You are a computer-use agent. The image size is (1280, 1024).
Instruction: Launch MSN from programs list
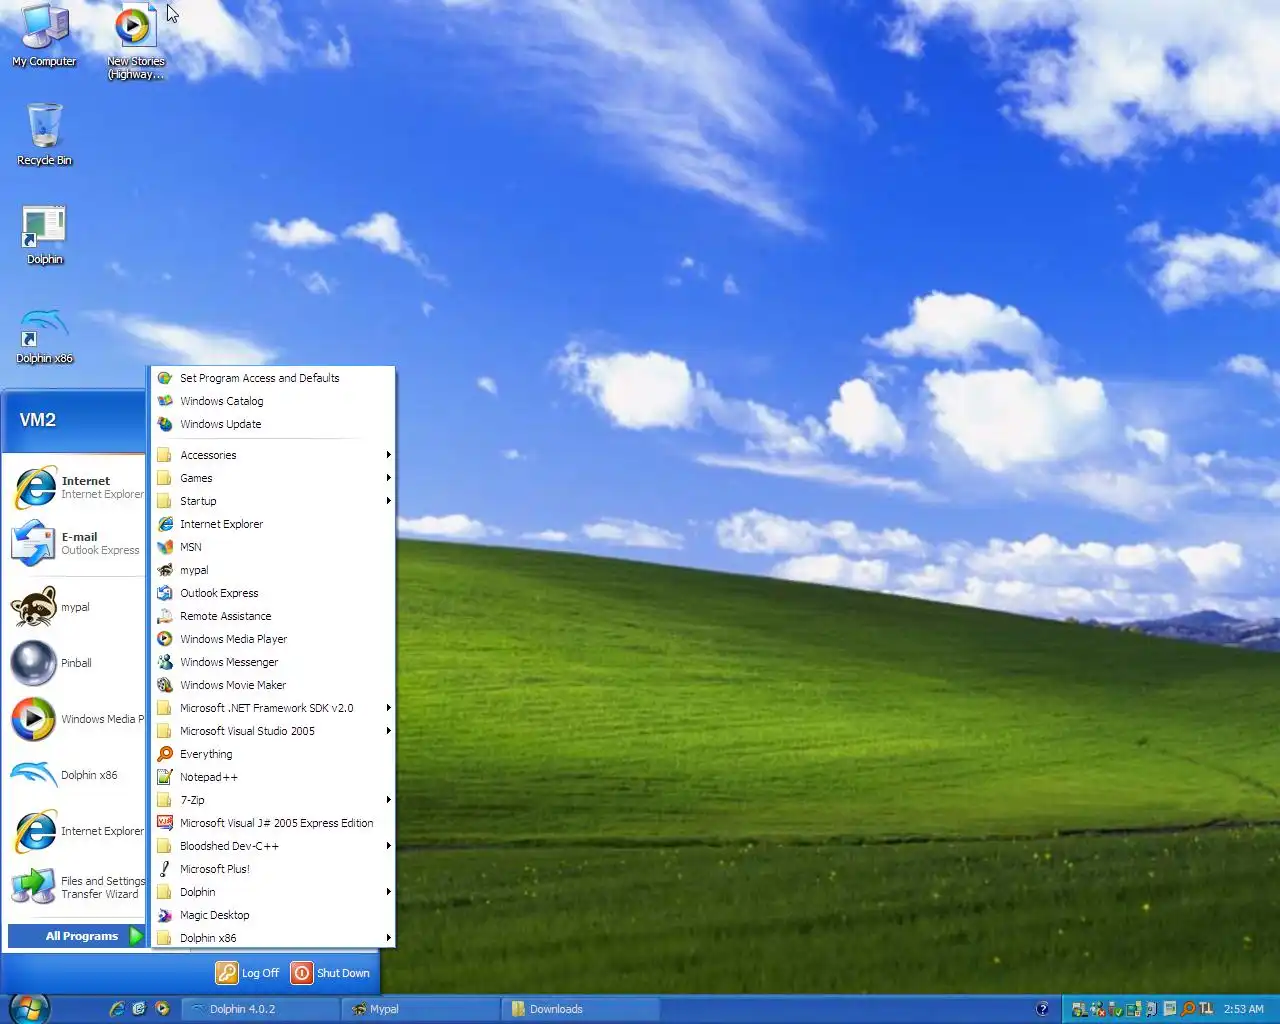click(273, 547)
